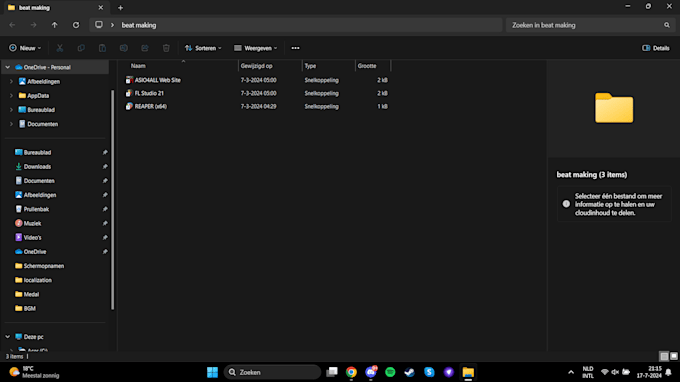Open the ASIO4ALL Web Site shortcut
The image size is (680, 382).
pos(157,80)
